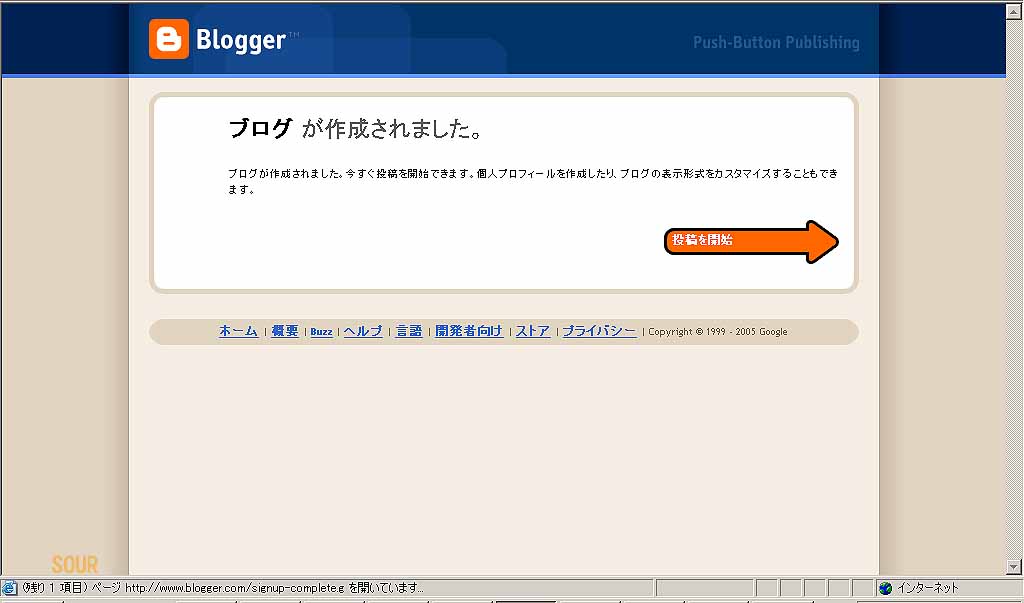Open the 概要 footer link
Screen dimensions: 1024x603
[x=285, y=331]
